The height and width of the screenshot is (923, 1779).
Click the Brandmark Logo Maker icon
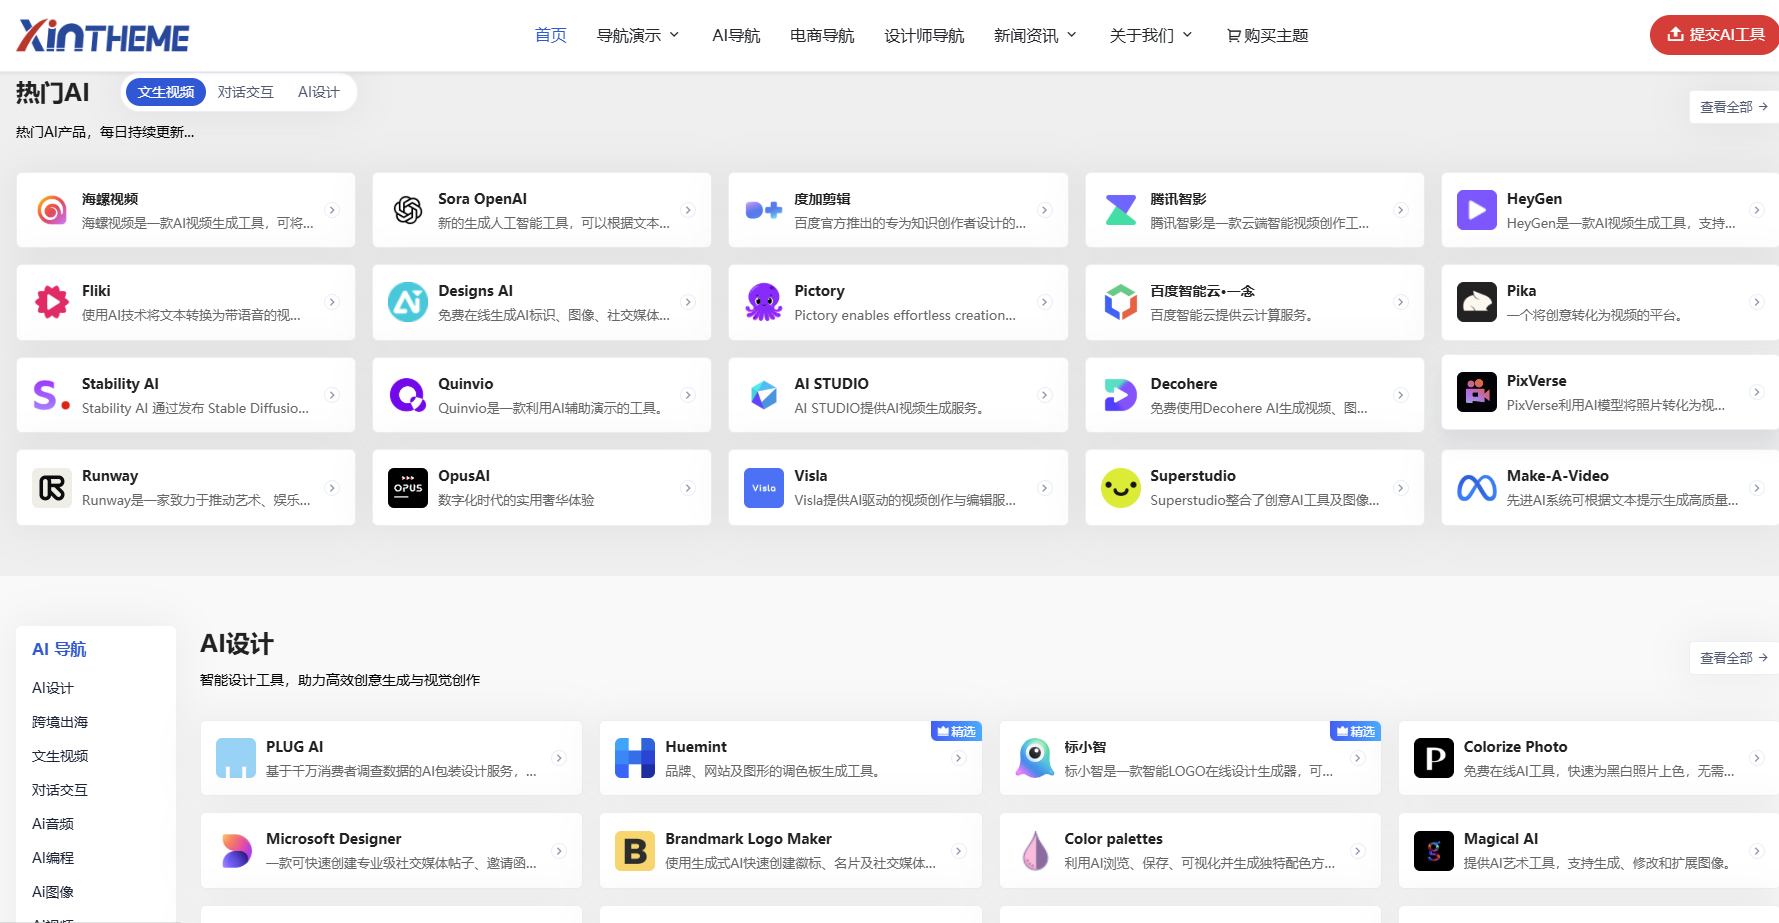coord(635,851)
